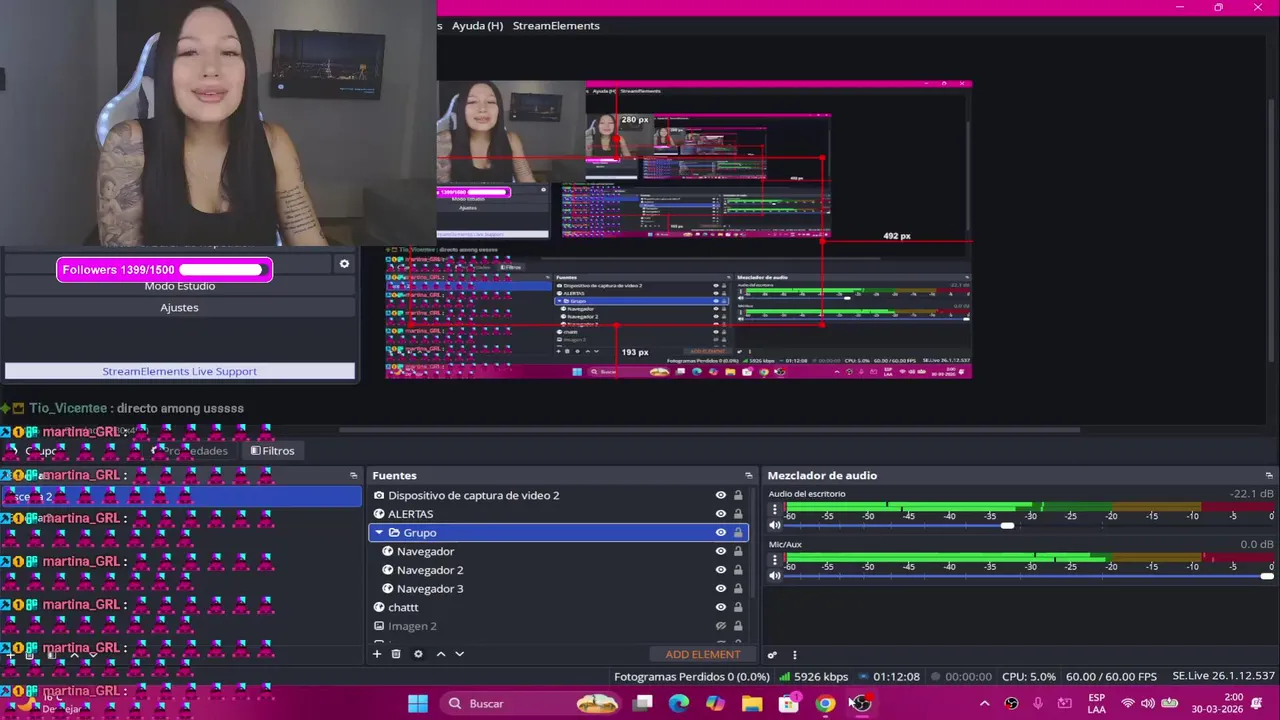This screenshot has width=1280, height=720.
Task: Hide the ALERTAS source with the eye
Action: coord(720,514)
